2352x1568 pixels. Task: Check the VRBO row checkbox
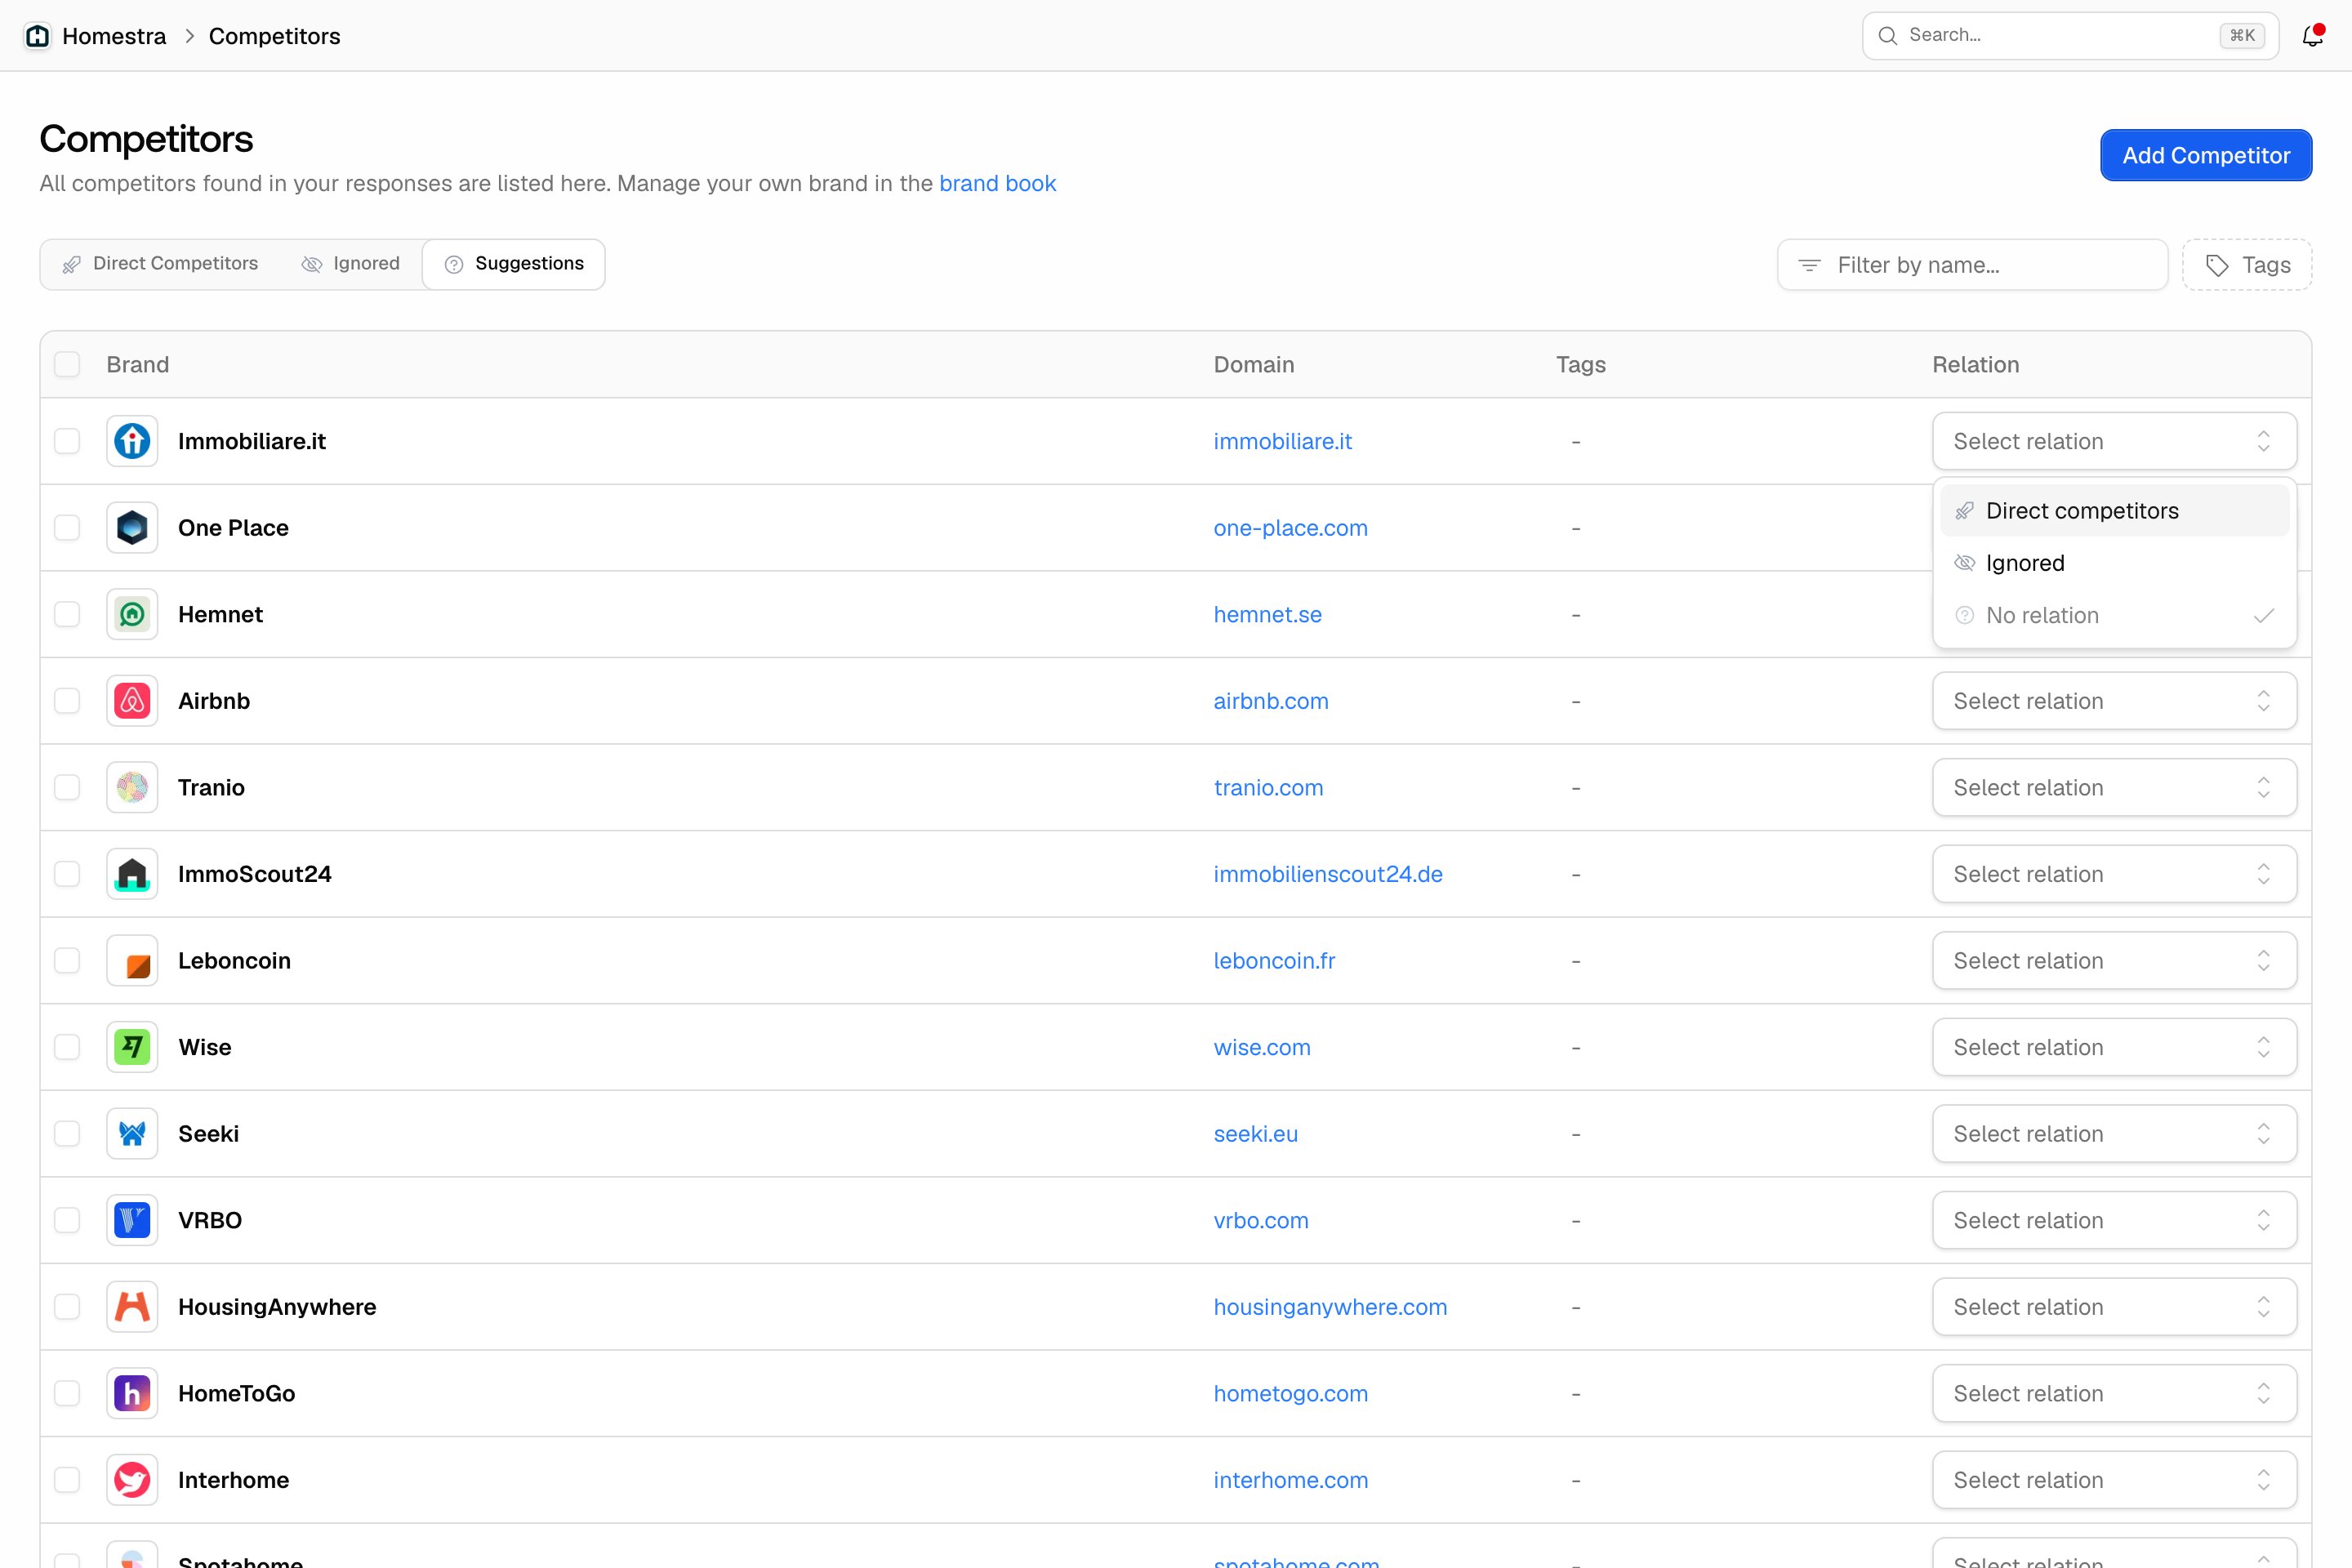67,1220
